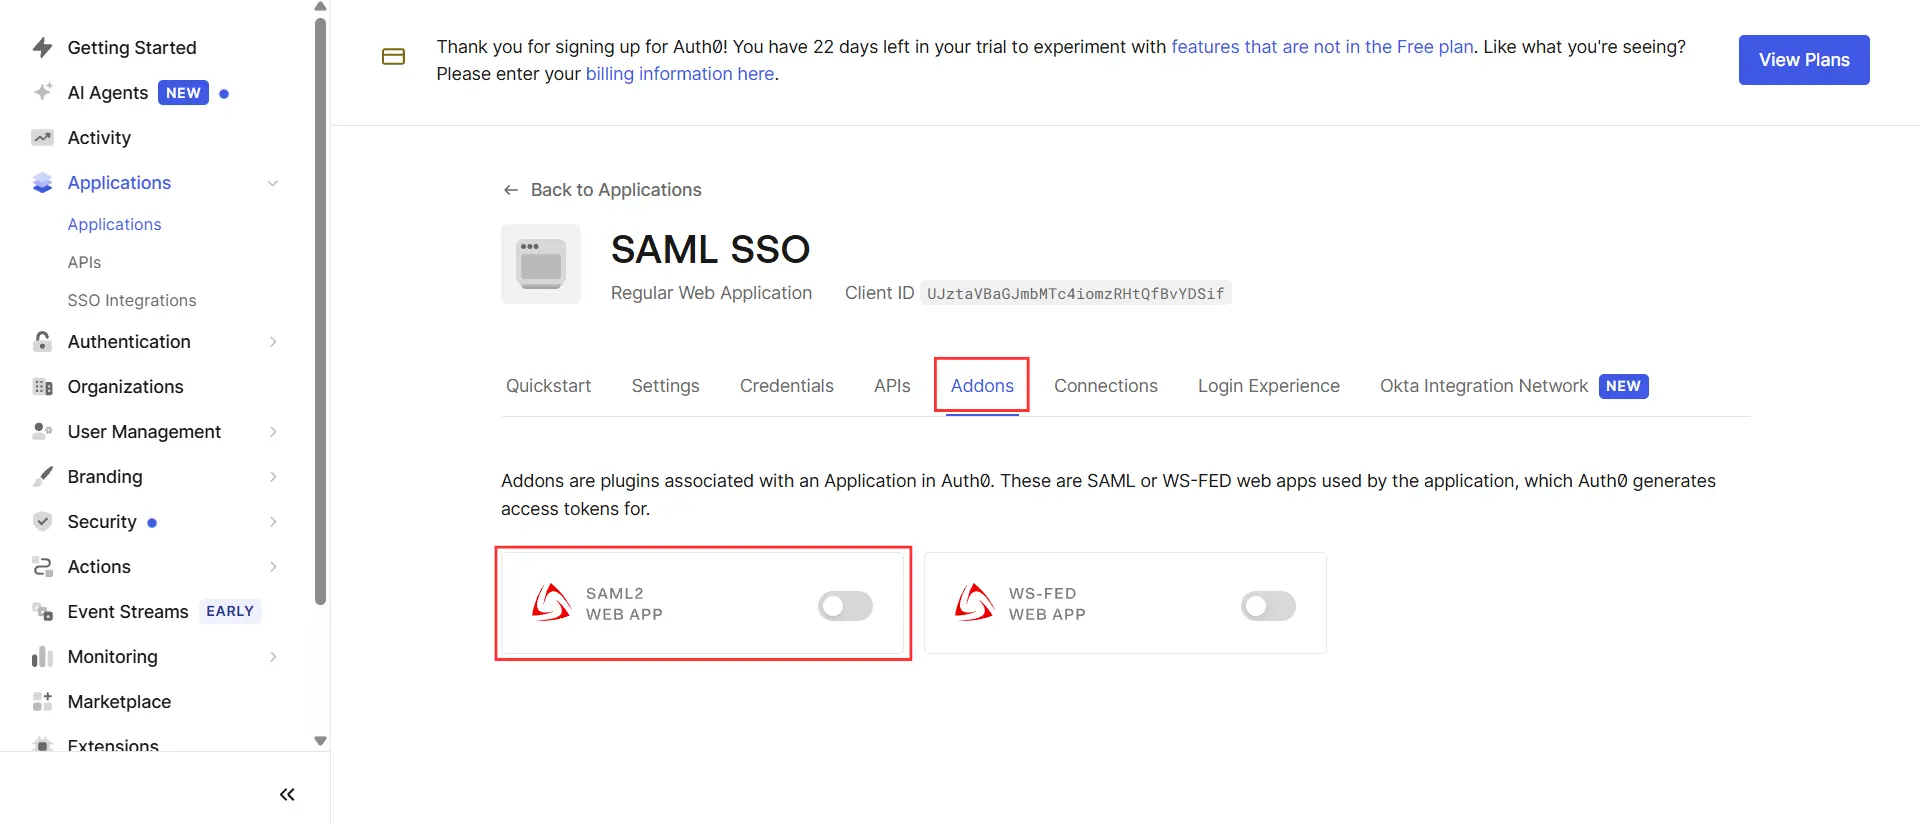
Task: Click the sidebar scroll down arrow
Action: 320,741
